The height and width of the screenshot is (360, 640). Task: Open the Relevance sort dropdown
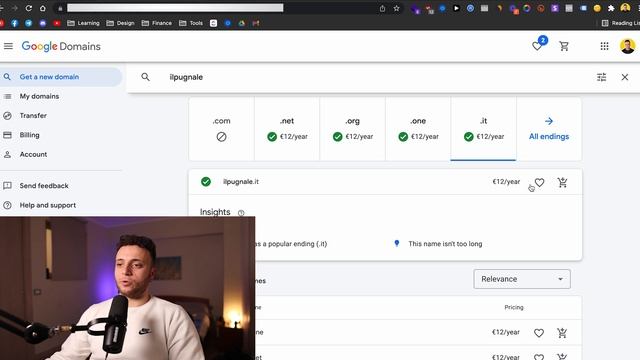click(522, 279)
